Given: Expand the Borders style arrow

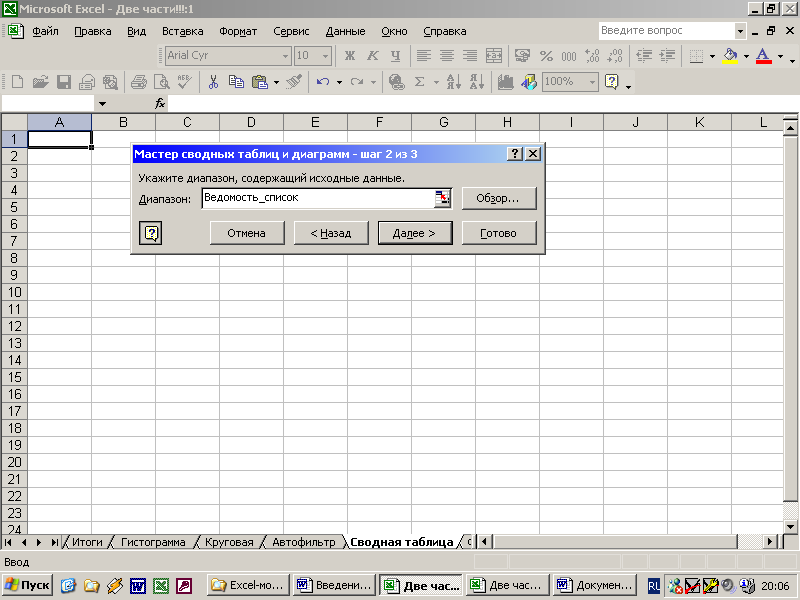Looking at the screenshot, I should (x=712, y=56).
